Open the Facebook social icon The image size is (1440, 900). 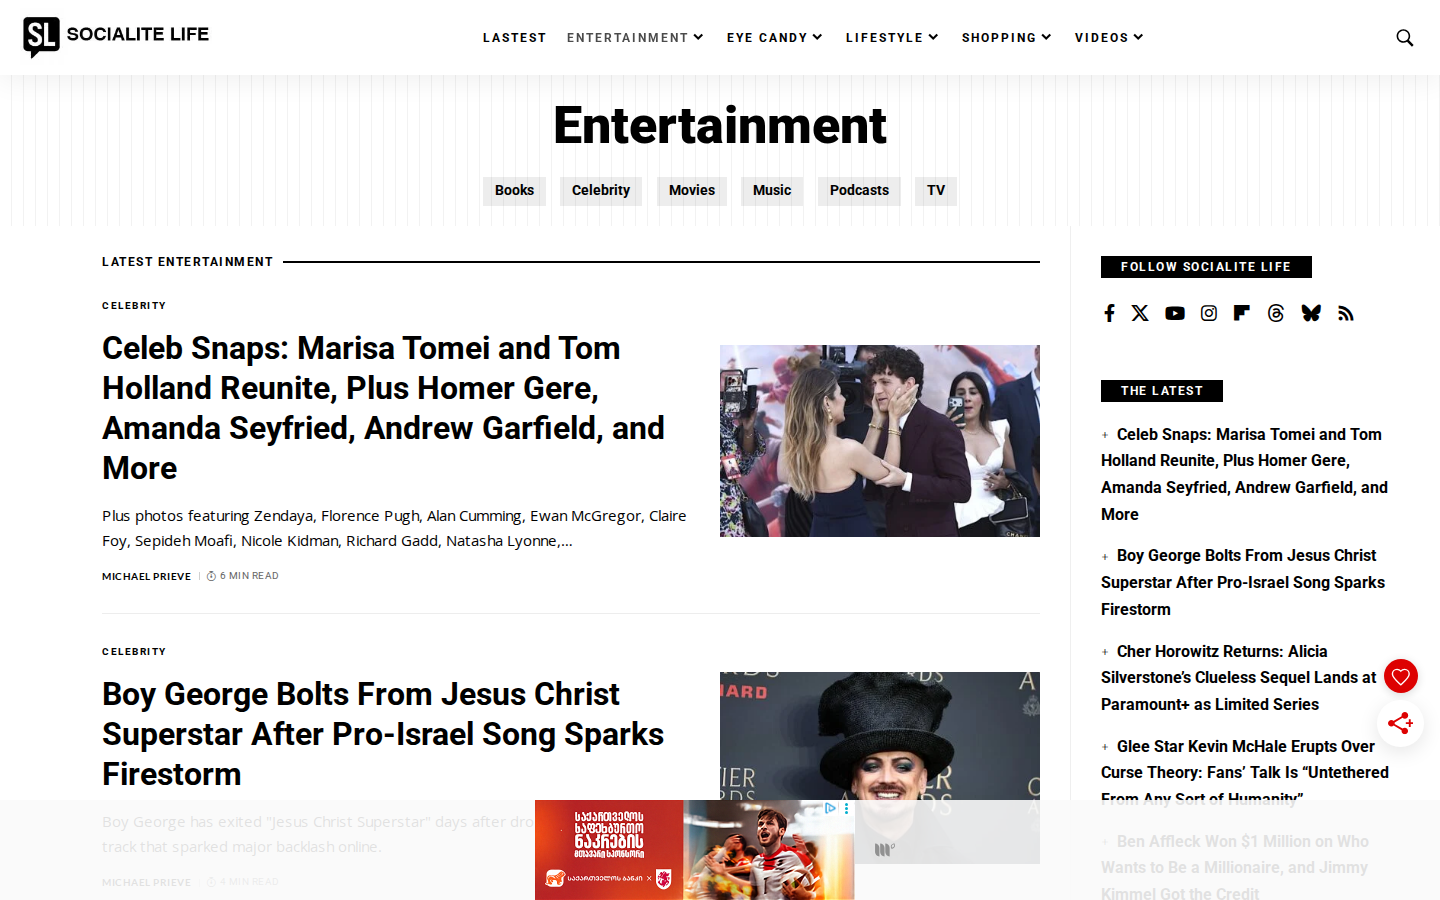[1109, 313]
